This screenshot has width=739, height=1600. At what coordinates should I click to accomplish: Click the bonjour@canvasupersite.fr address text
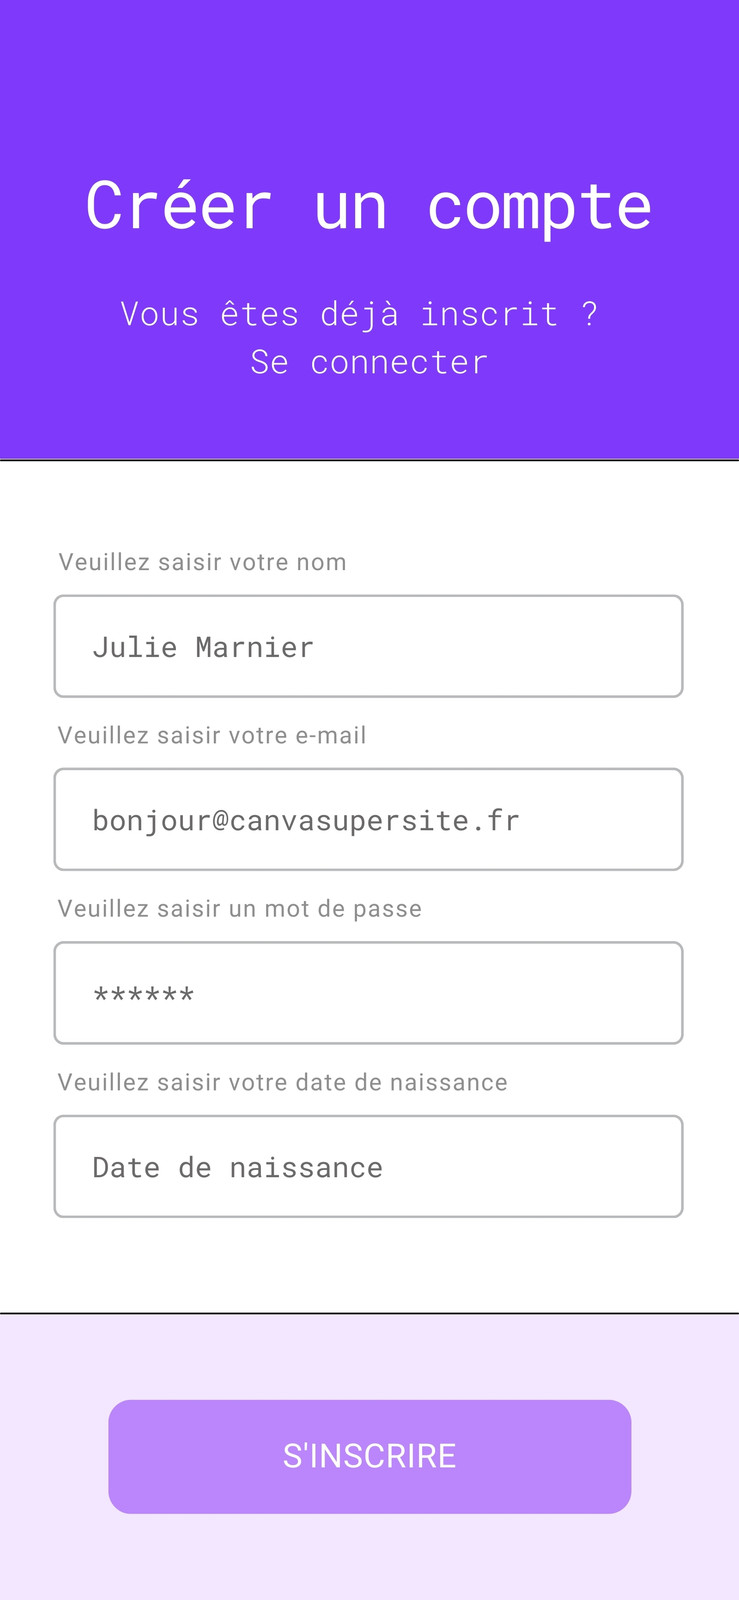coord(306,821)
